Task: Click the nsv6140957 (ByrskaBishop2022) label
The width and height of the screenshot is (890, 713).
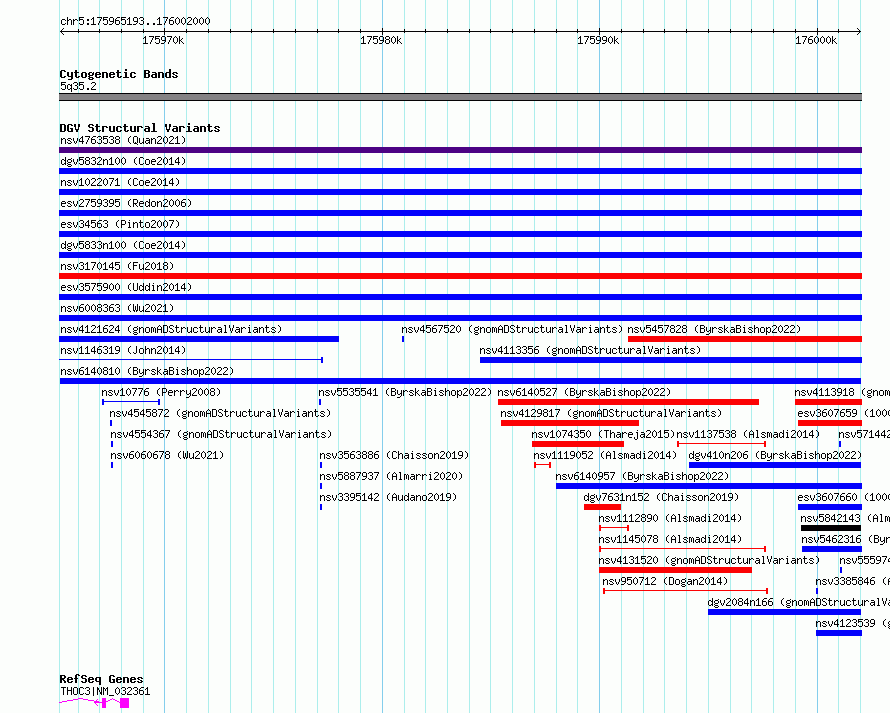Action: point(643,476)
